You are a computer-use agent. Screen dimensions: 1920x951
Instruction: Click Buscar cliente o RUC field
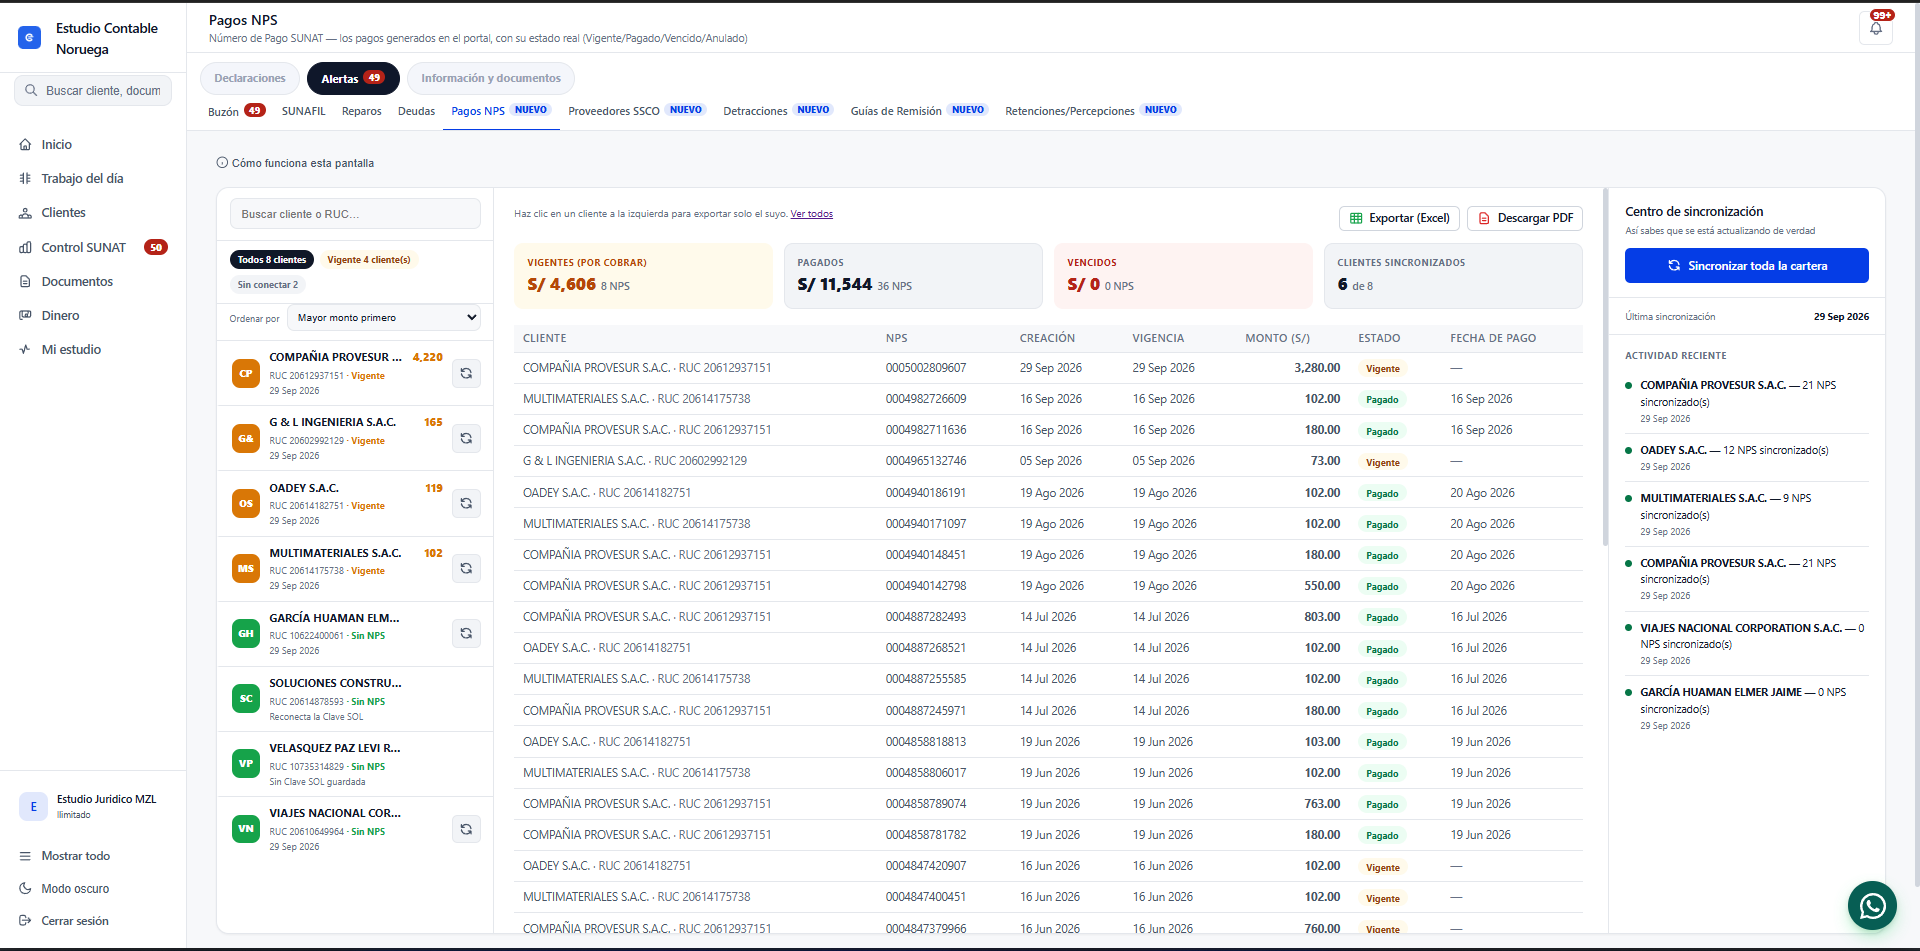(x=356, y=214)
